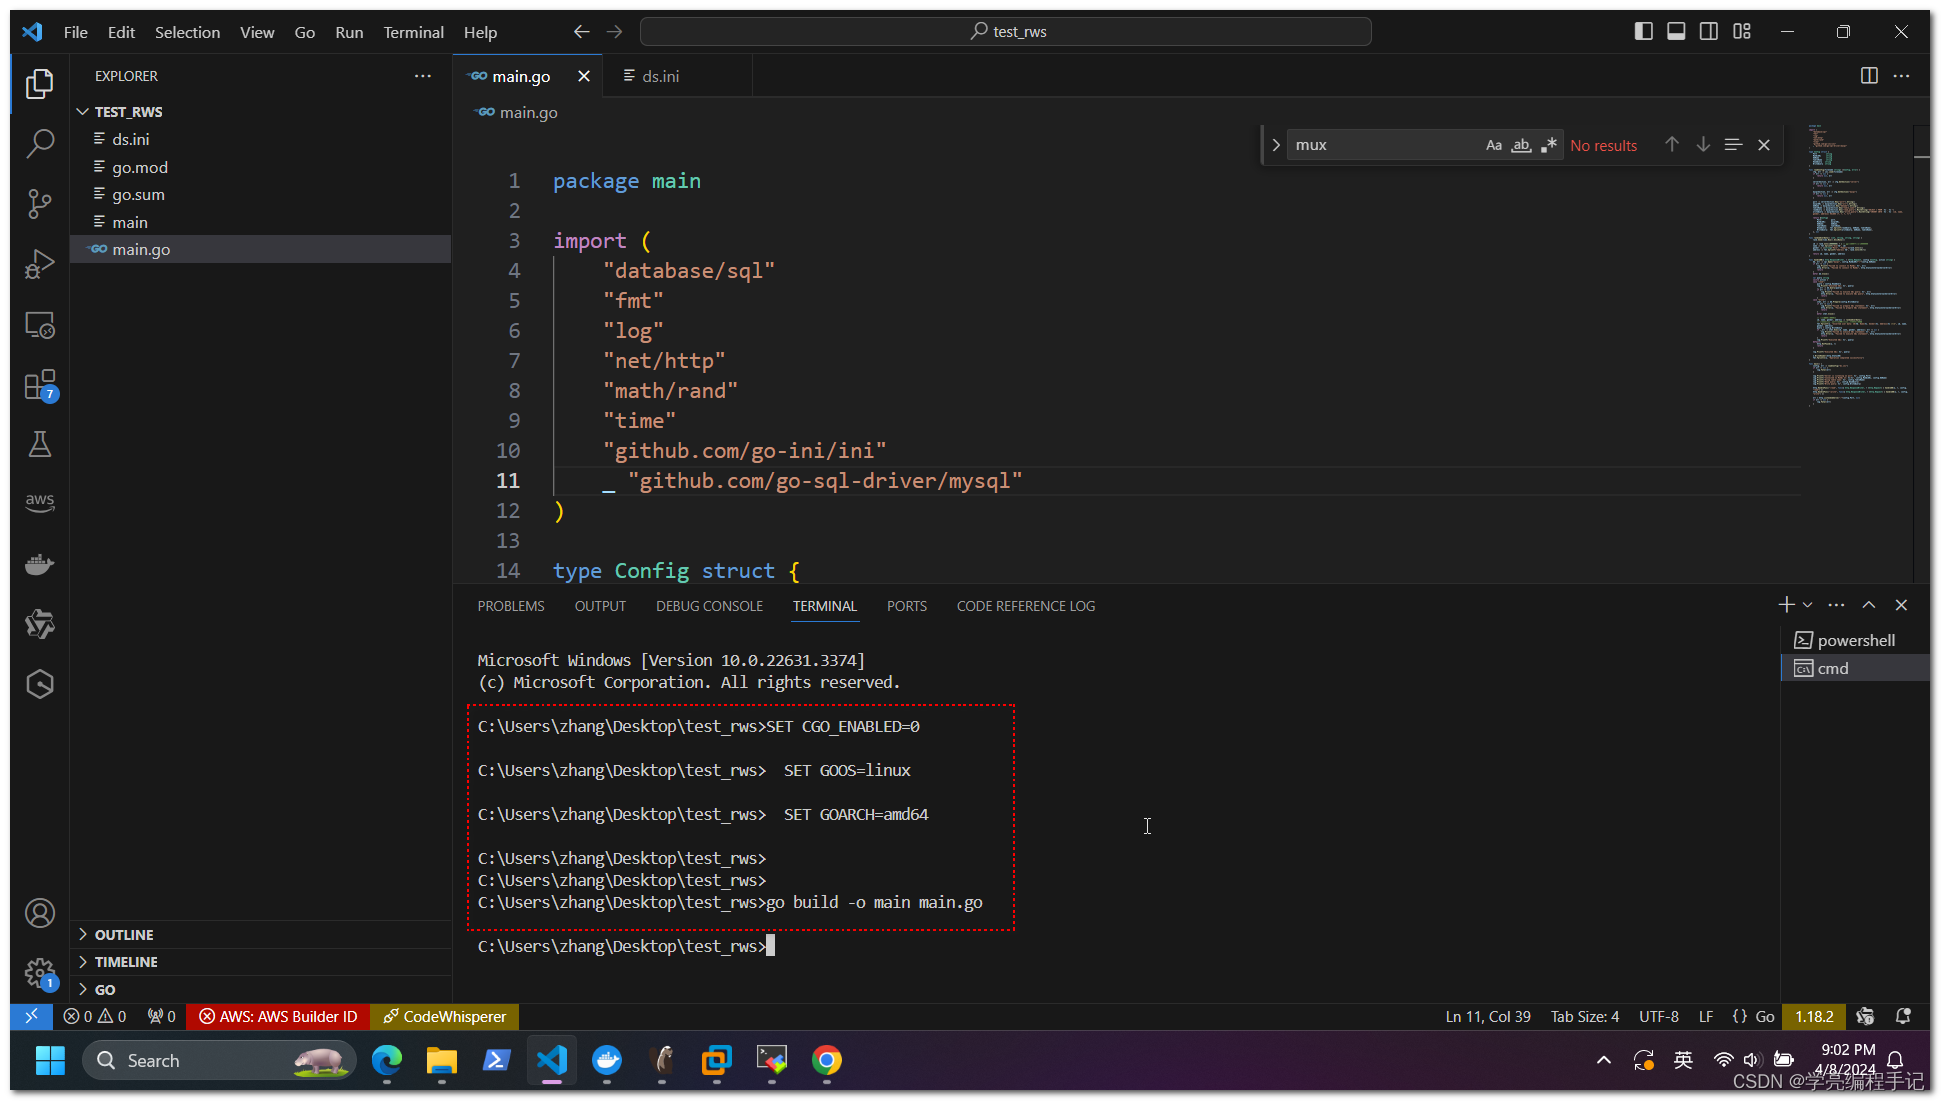Open the Extensions view
Viewport: 1941px width, 1101px height.
tap(39, 386)
